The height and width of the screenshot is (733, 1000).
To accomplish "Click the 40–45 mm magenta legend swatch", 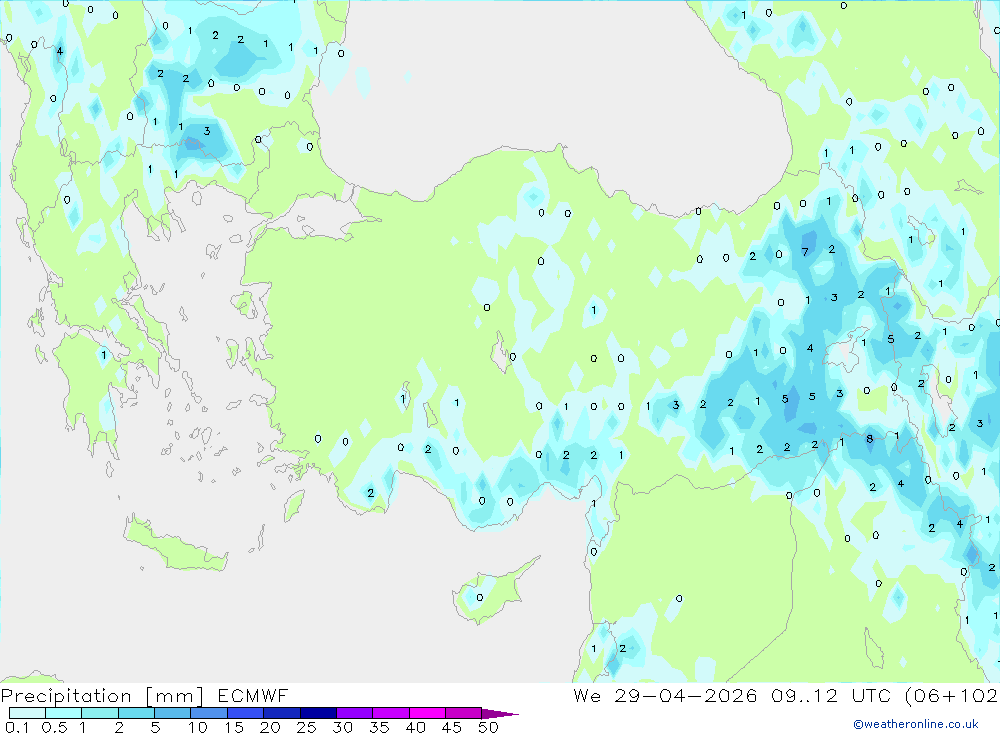I will pos(427,713).
